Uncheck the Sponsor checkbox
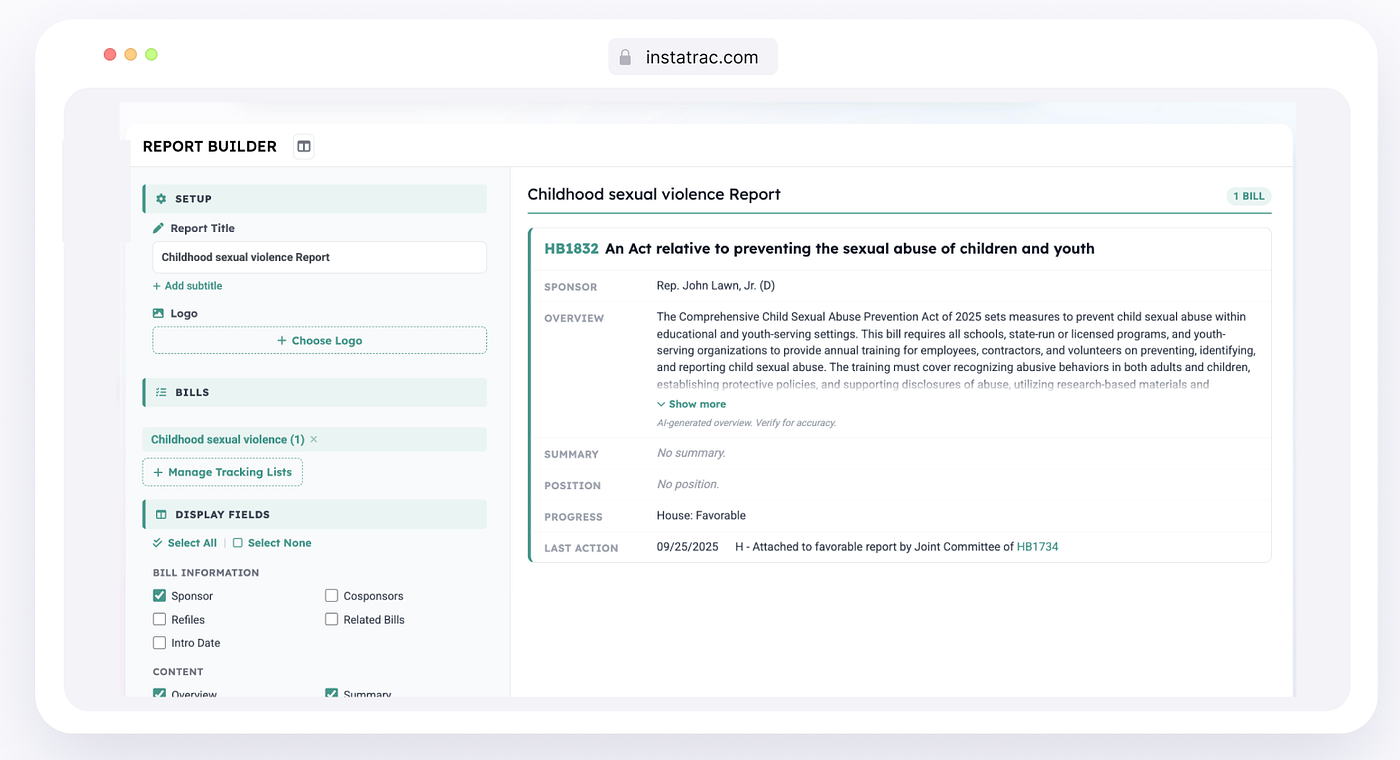The image size is (1400, 760). (159, 595)
